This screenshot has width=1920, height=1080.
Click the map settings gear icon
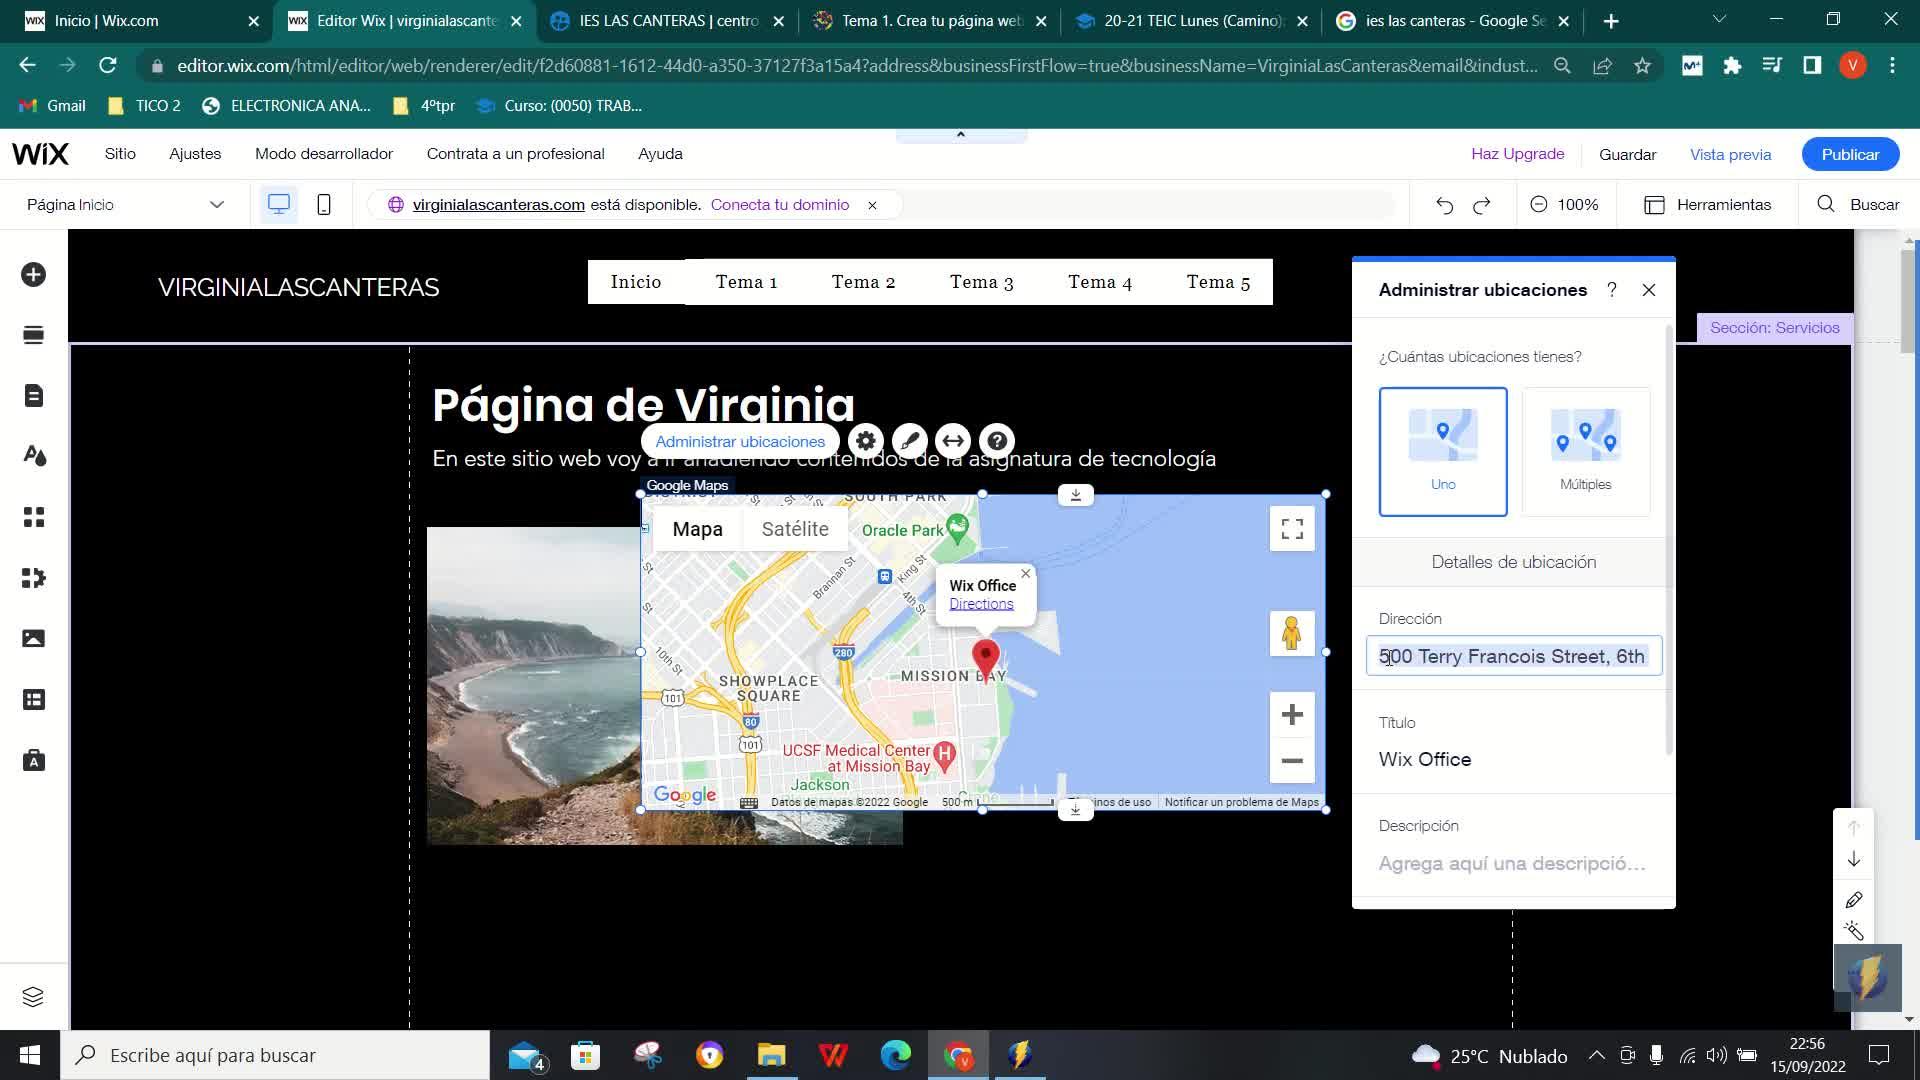(866, 441)
